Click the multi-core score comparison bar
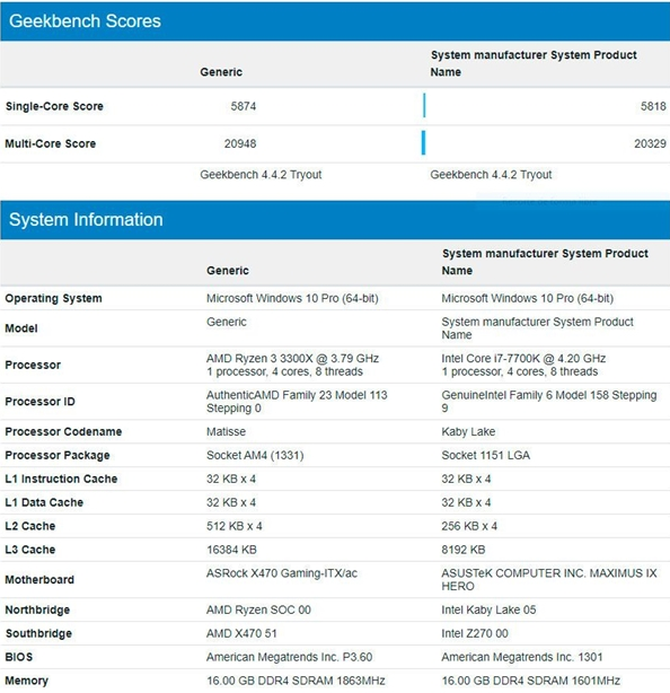Screen dimensions: 670x693 click(423, 142)
